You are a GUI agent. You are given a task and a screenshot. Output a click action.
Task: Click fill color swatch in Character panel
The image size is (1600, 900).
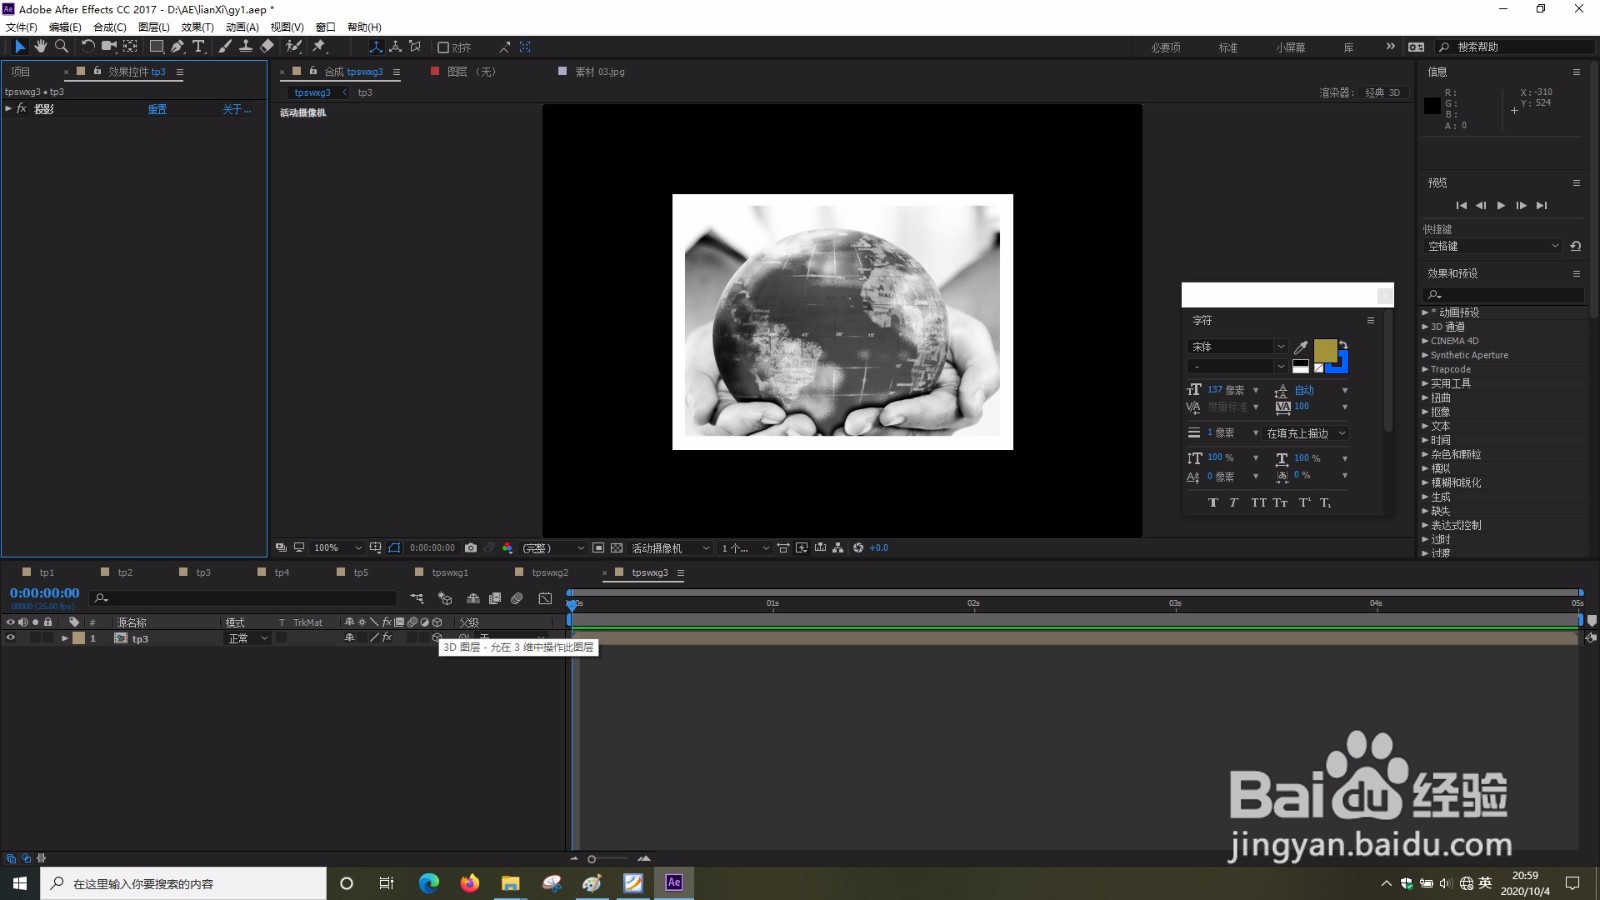click(x=1325, y=350)
